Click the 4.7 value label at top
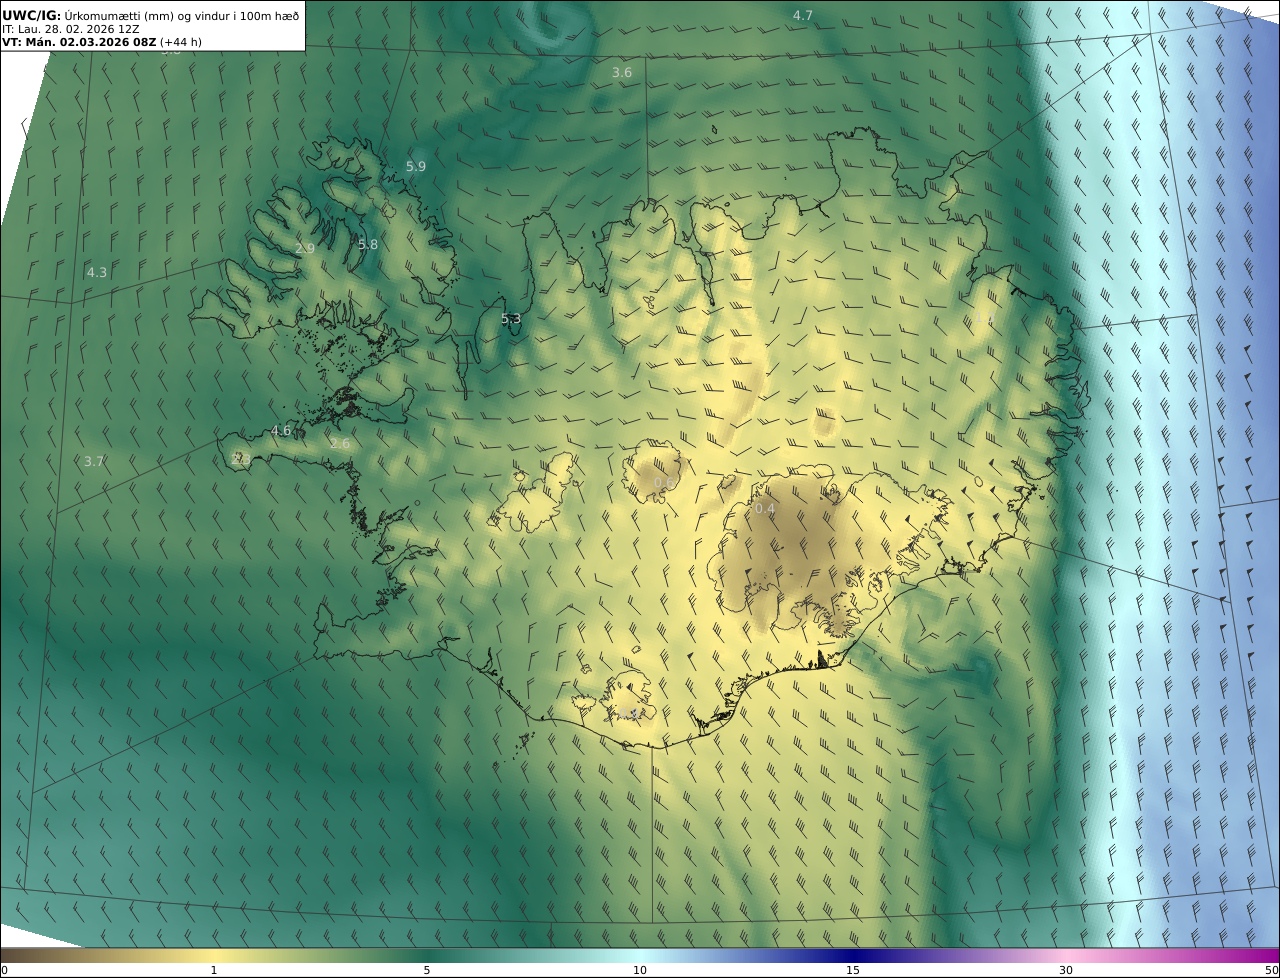The width and height of the screenshot is (1280, 978). (802, 15)
